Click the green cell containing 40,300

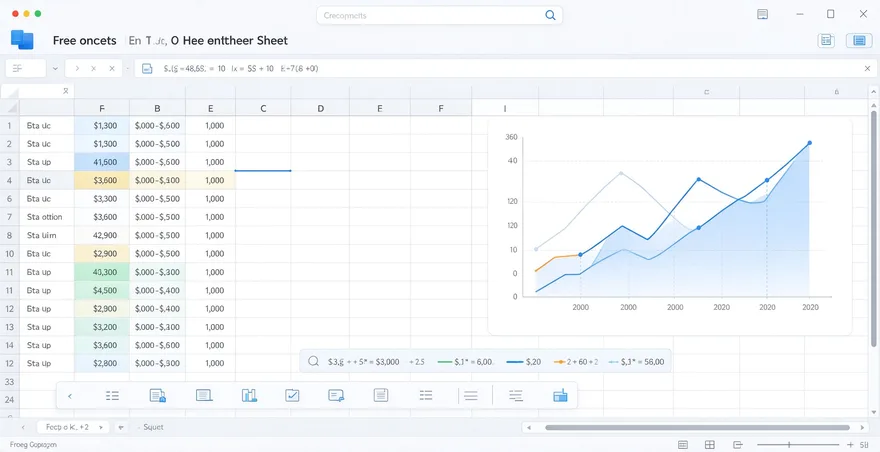coord(102,272)
